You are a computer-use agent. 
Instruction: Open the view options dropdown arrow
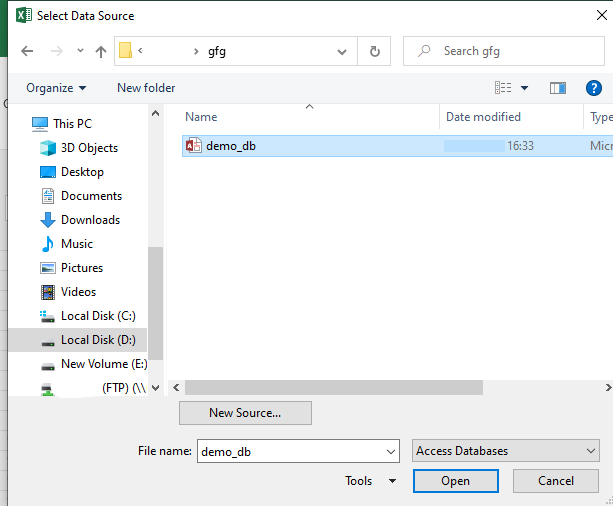pos(524,88)
